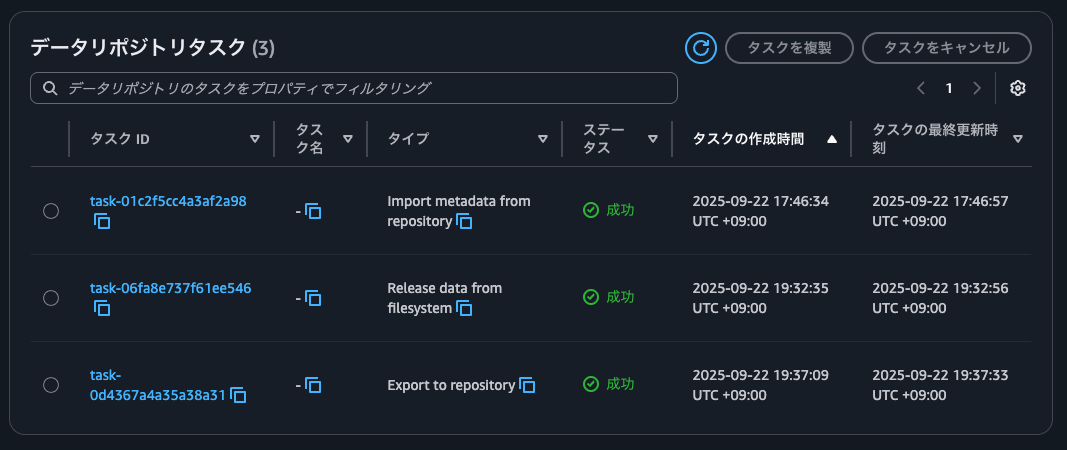Copy task name for Release data row
This screenshot has width=1067, height=450.
tap(313, 298)
